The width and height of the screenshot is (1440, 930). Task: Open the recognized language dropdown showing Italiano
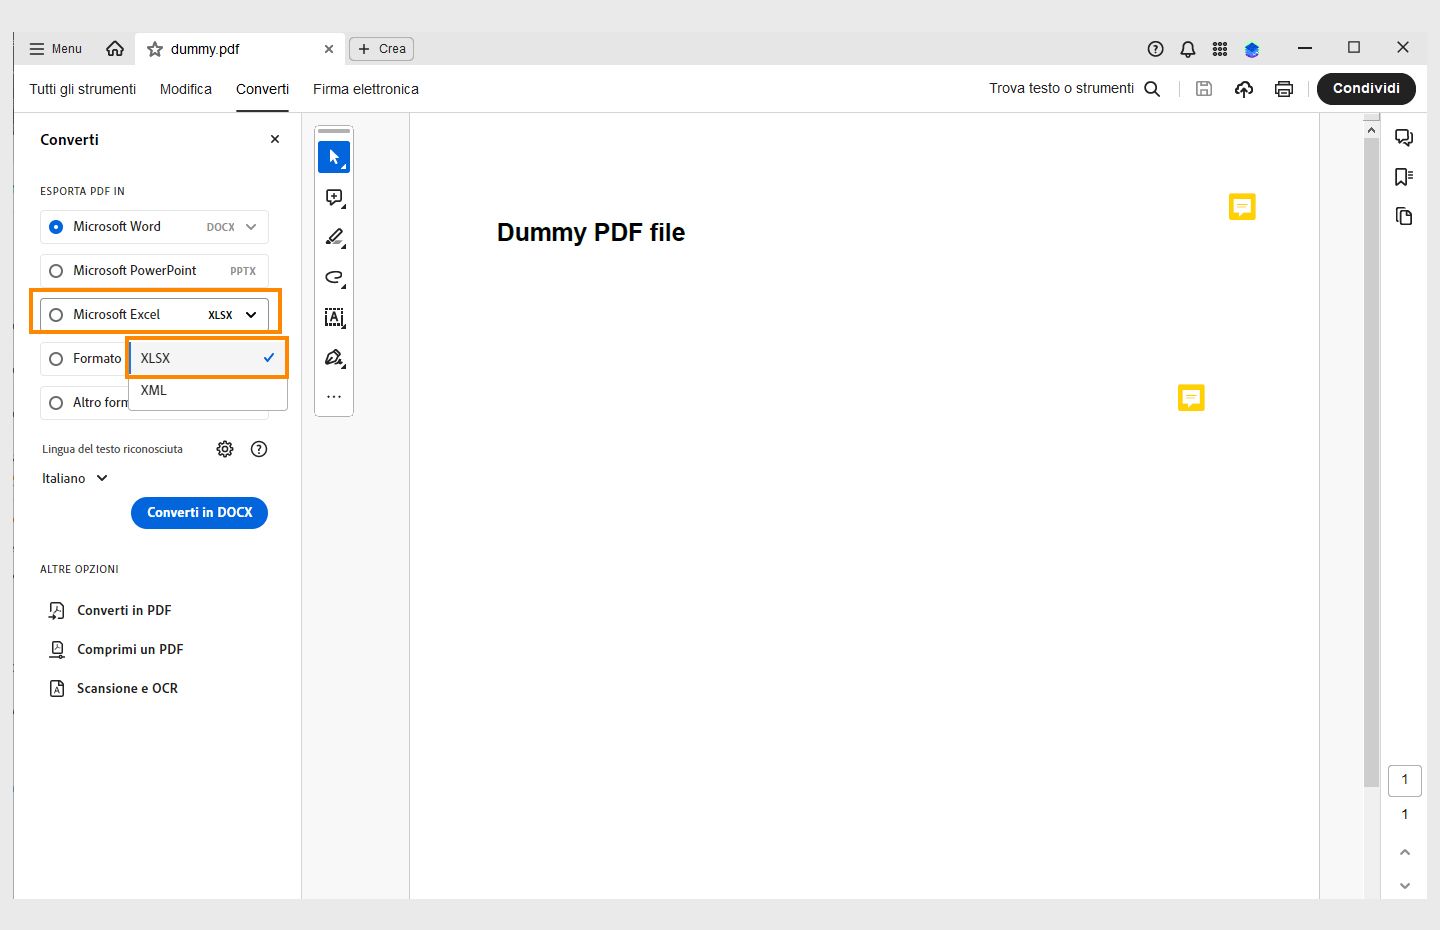coord(75,478)
